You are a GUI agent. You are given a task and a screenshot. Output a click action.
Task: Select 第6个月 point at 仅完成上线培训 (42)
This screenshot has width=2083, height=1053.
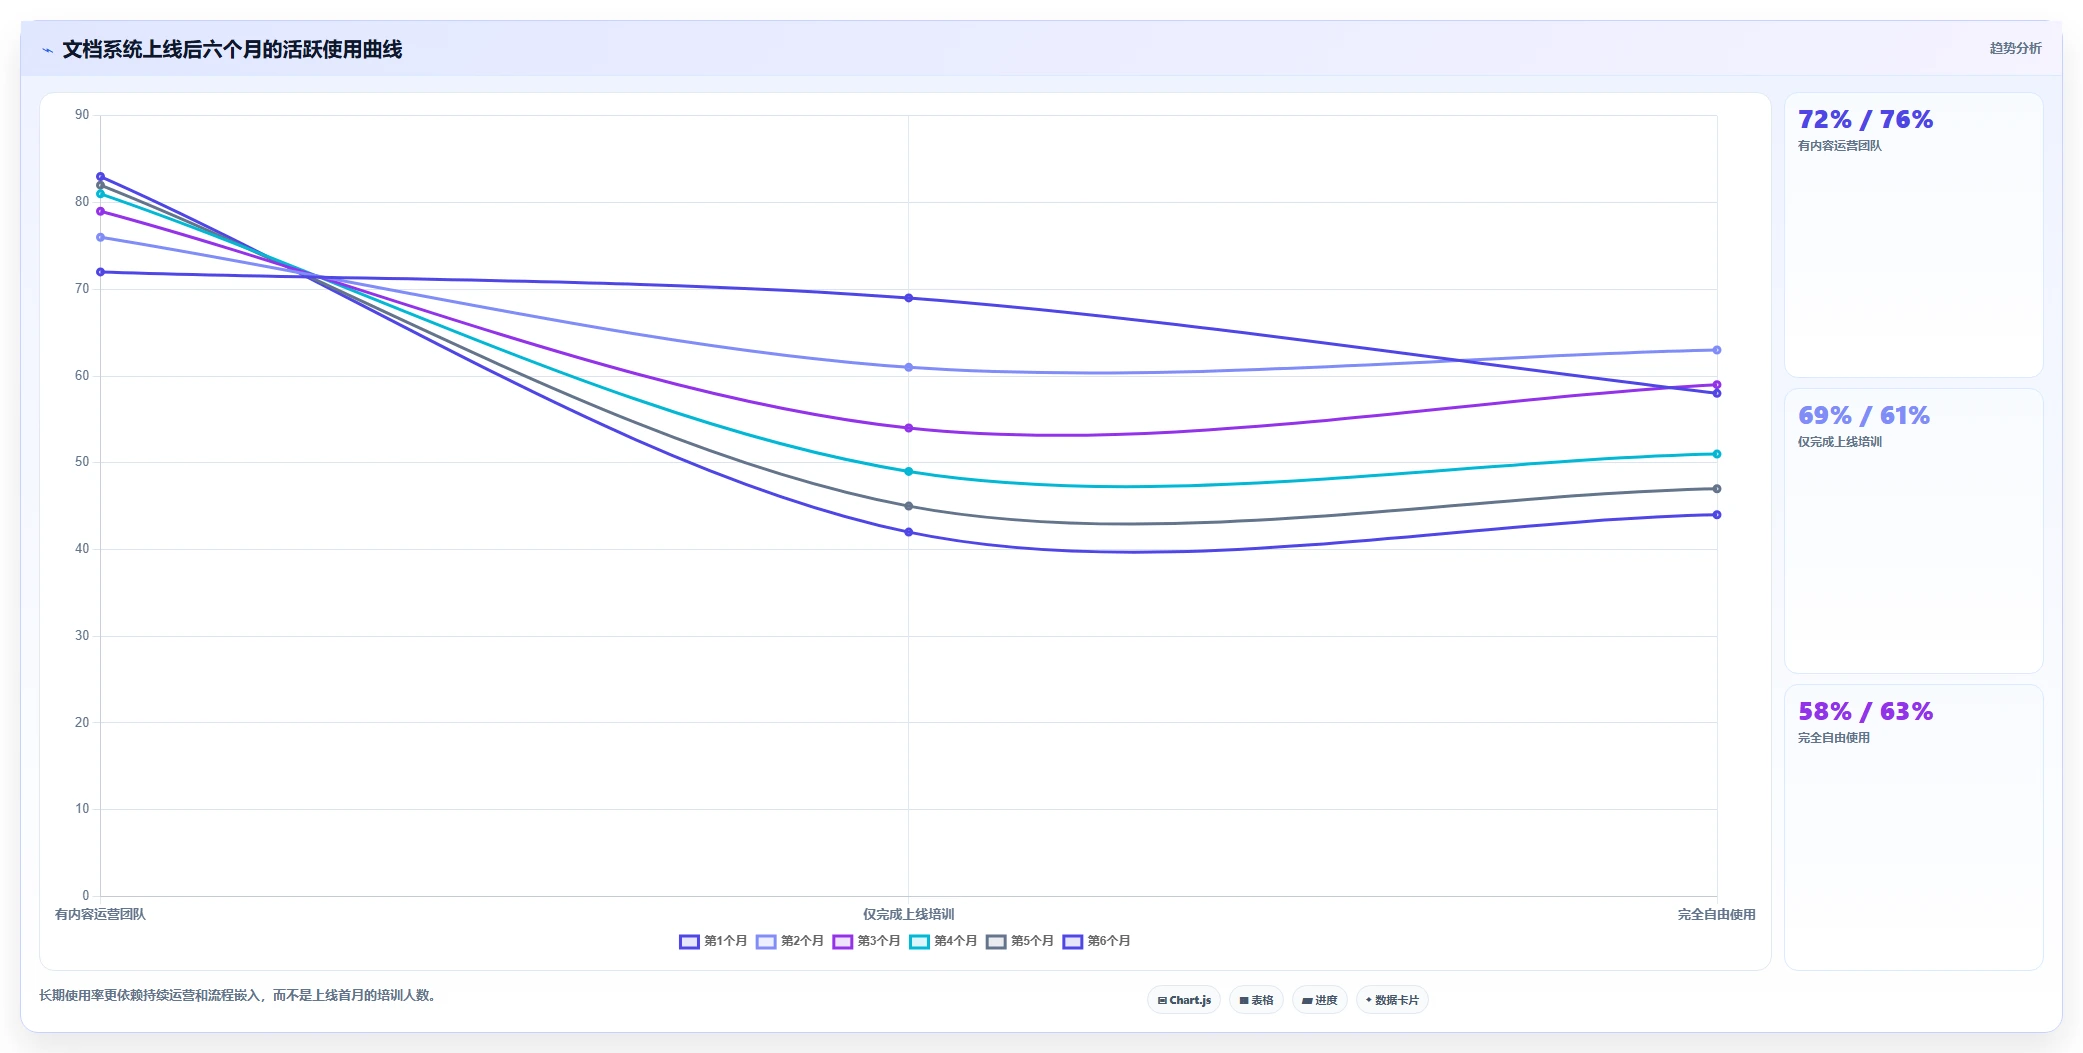pos(908,532)
